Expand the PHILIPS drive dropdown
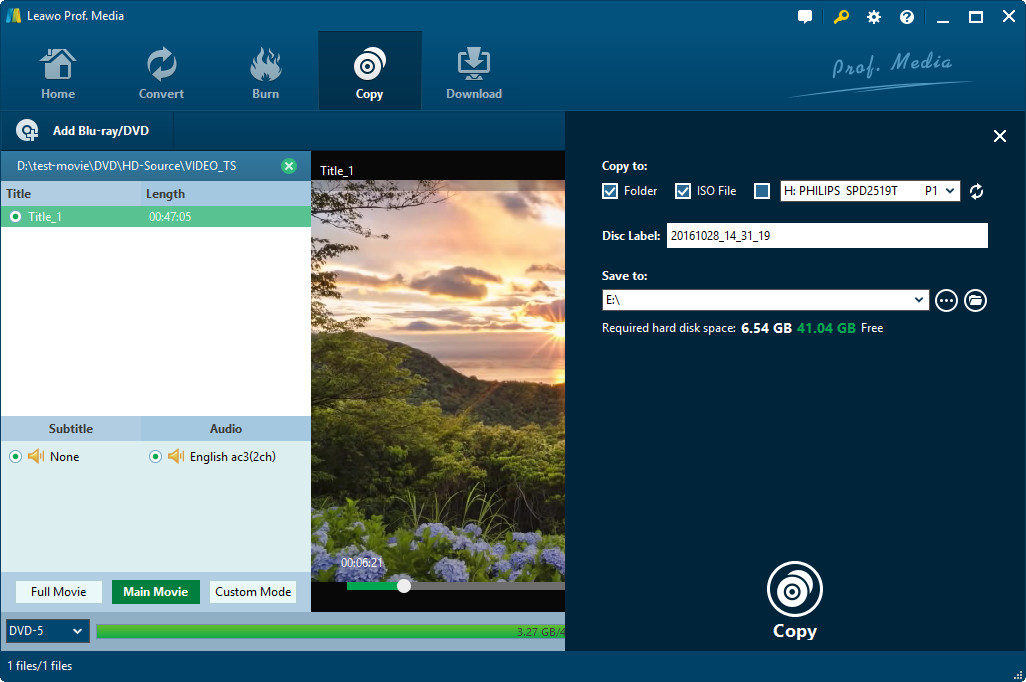 click(x=949, y=191)
